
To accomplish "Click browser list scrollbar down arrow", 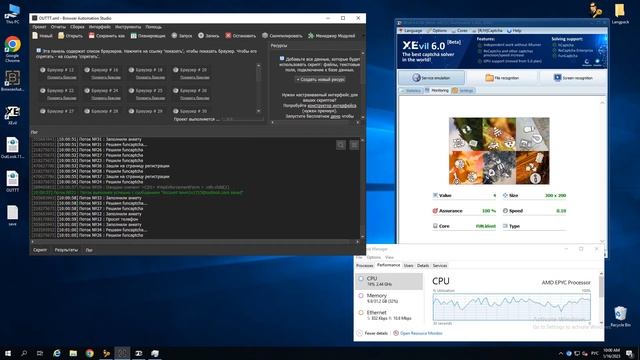I will pos(258,111).
